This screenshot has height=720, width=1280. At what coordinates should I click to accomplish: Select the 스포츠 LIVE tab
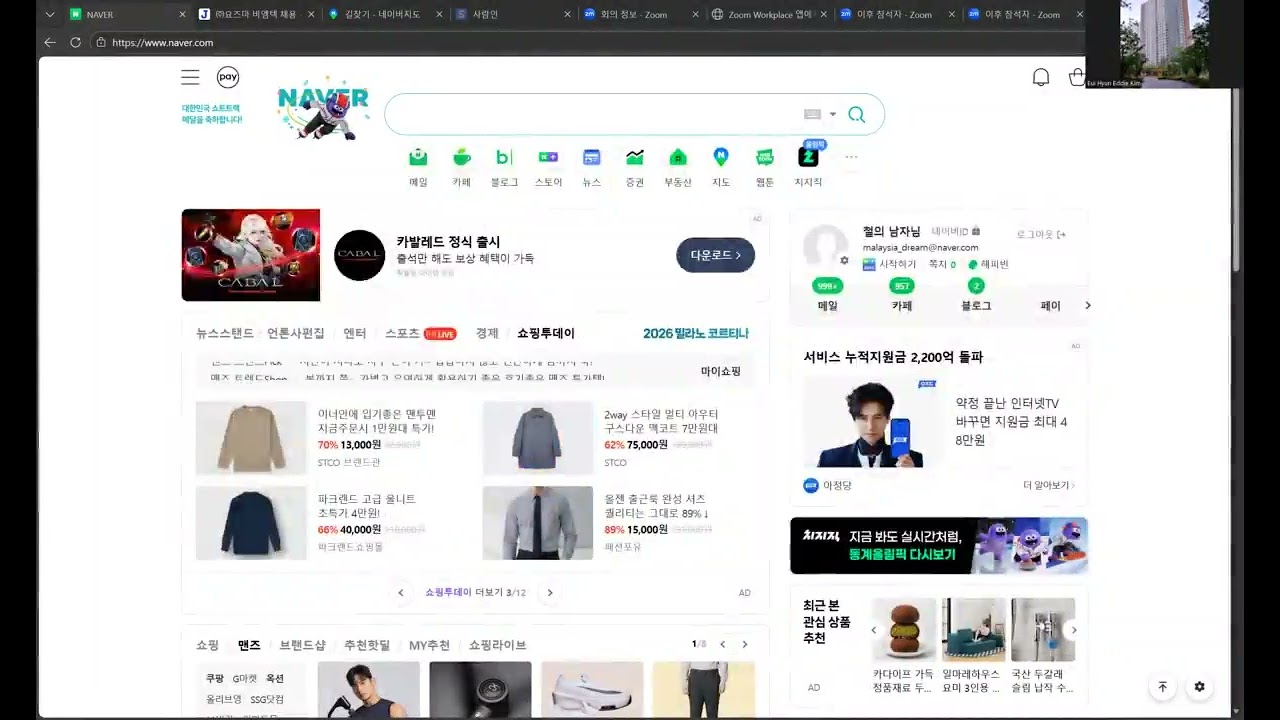pos(420,333)
